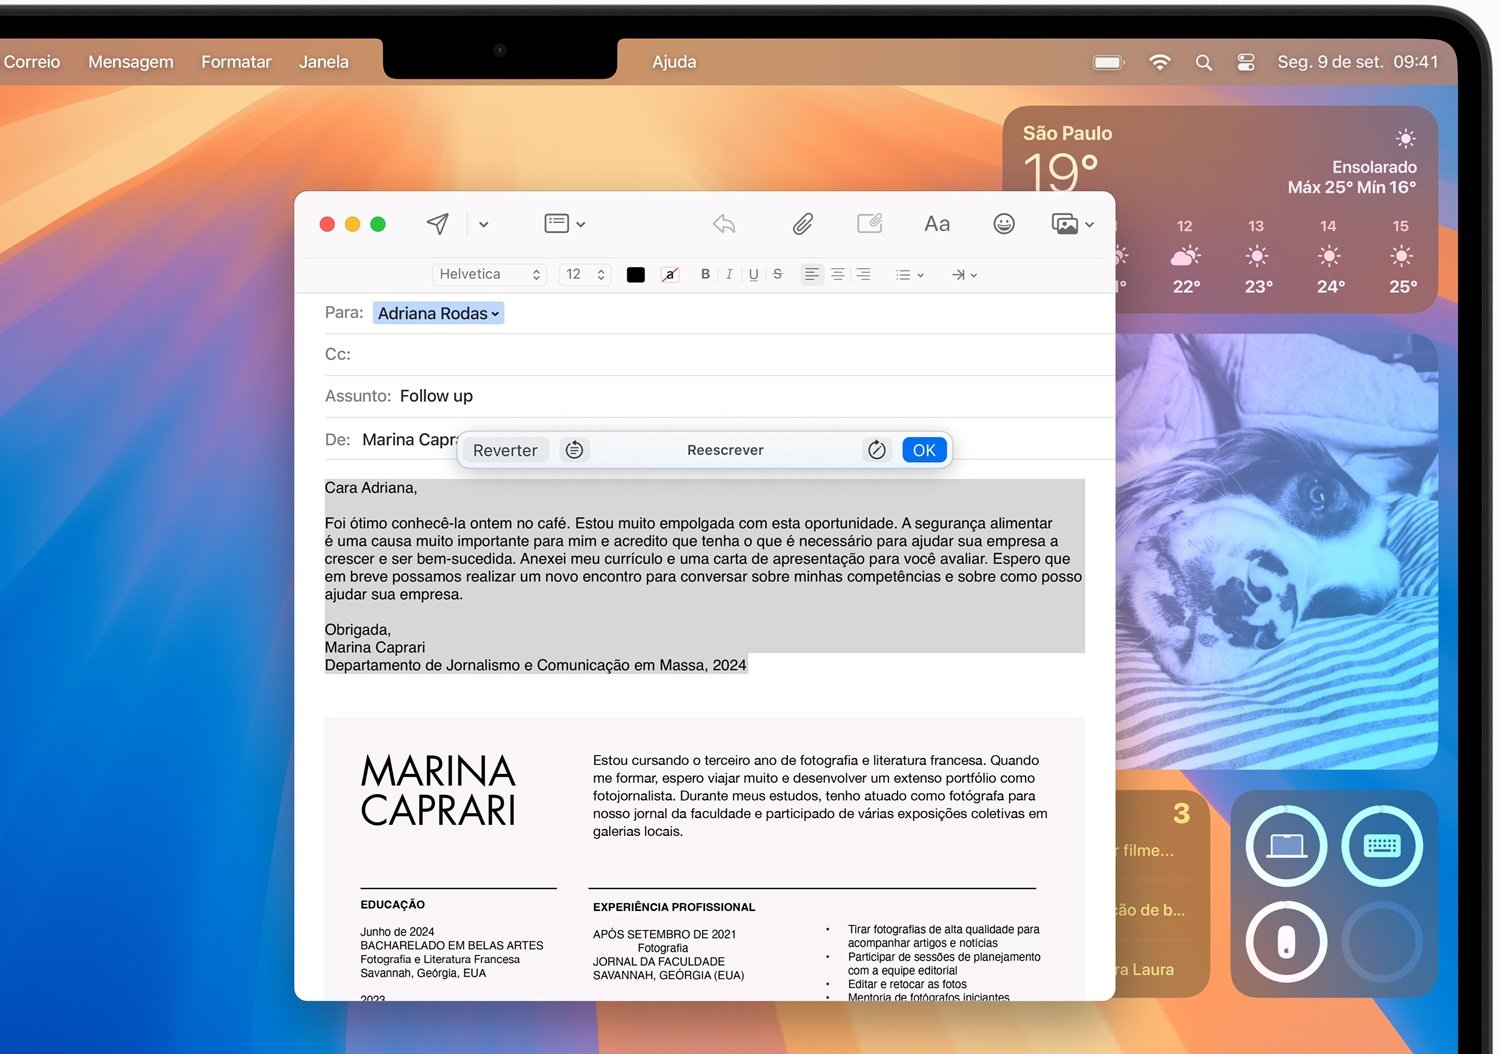Toggle strikethrough formatting
The width and height of the screenshot is (1500, 1054).
point(777,274)
